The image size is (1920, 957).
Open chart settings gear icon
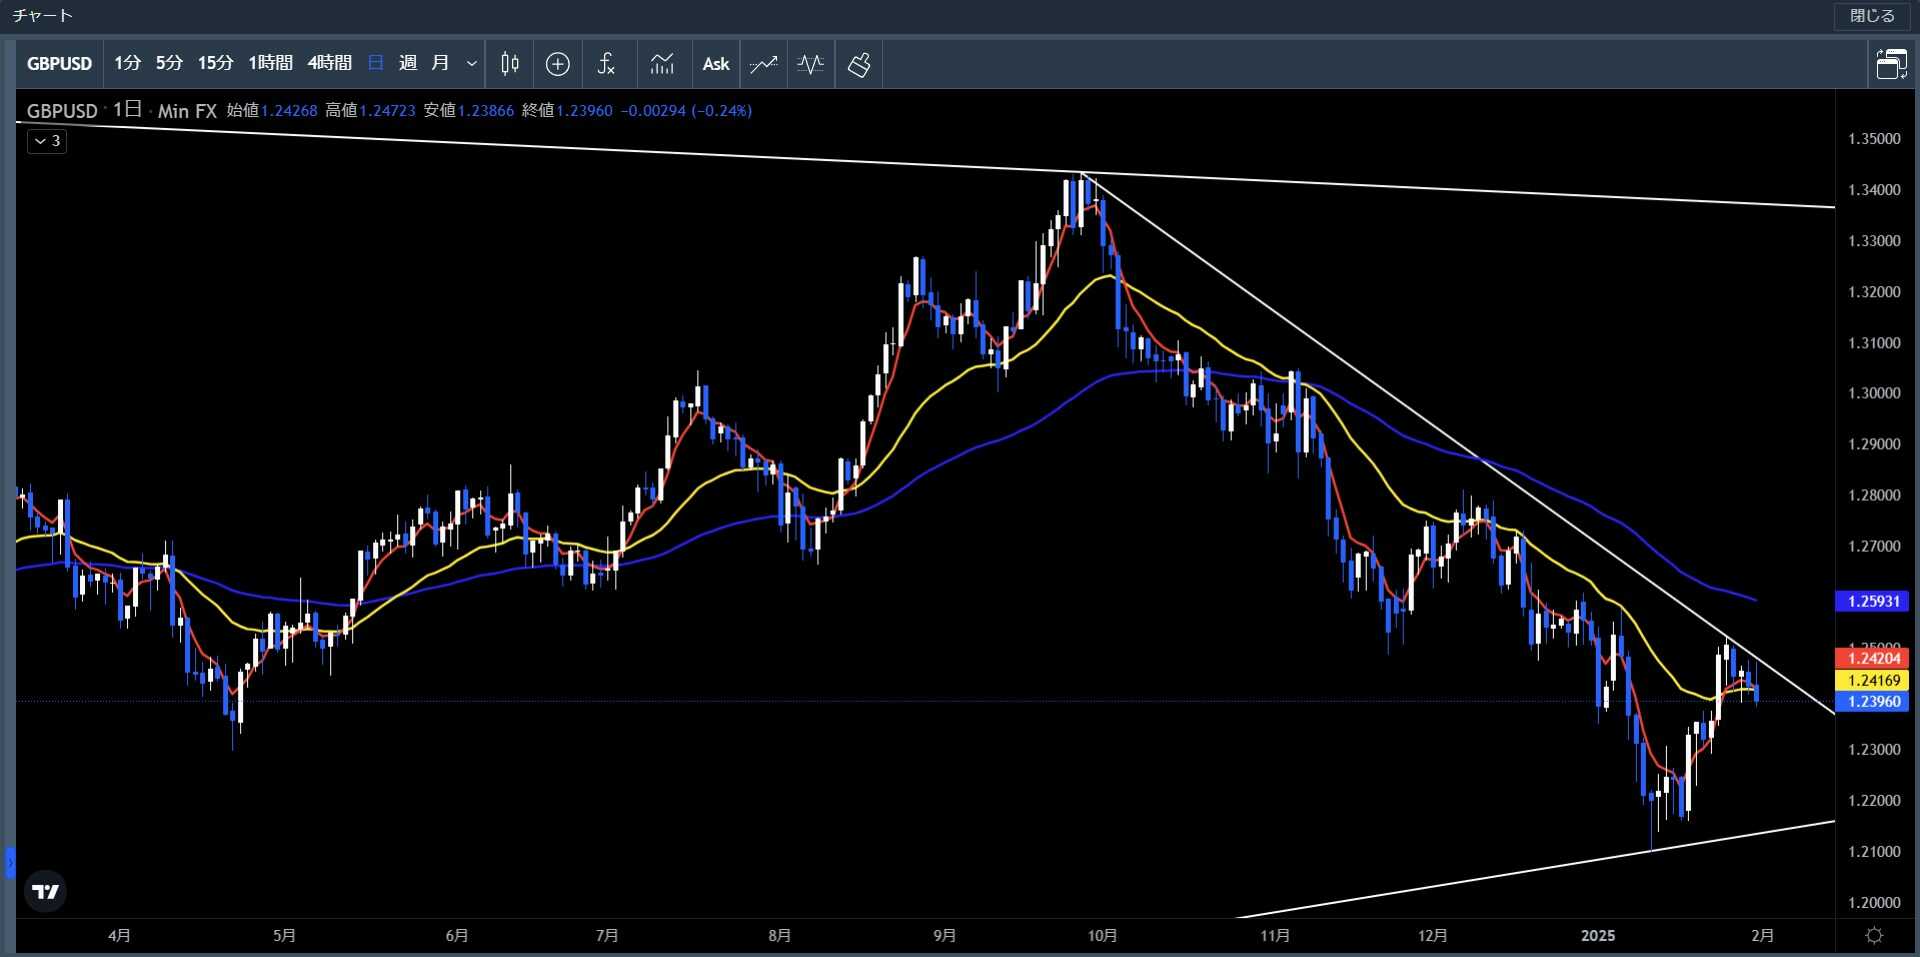(x=1875, y=935)
